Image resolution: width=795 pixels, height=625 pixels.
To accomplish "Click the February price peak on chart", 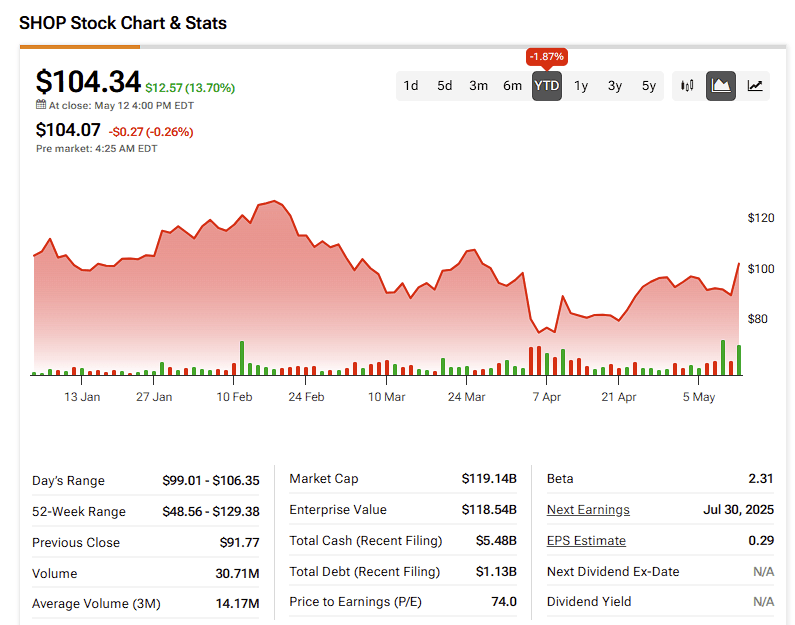I will click(x=274, y=201).
